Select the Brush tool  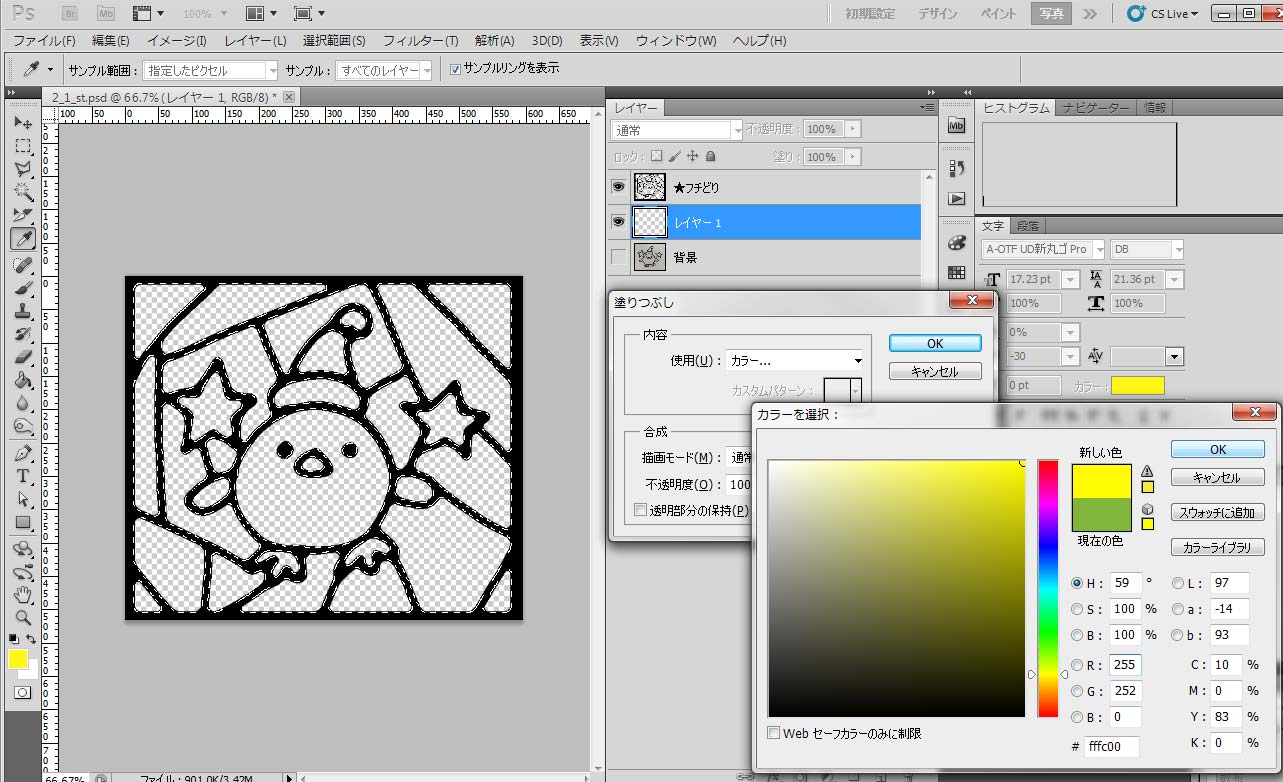coord(22,288)
